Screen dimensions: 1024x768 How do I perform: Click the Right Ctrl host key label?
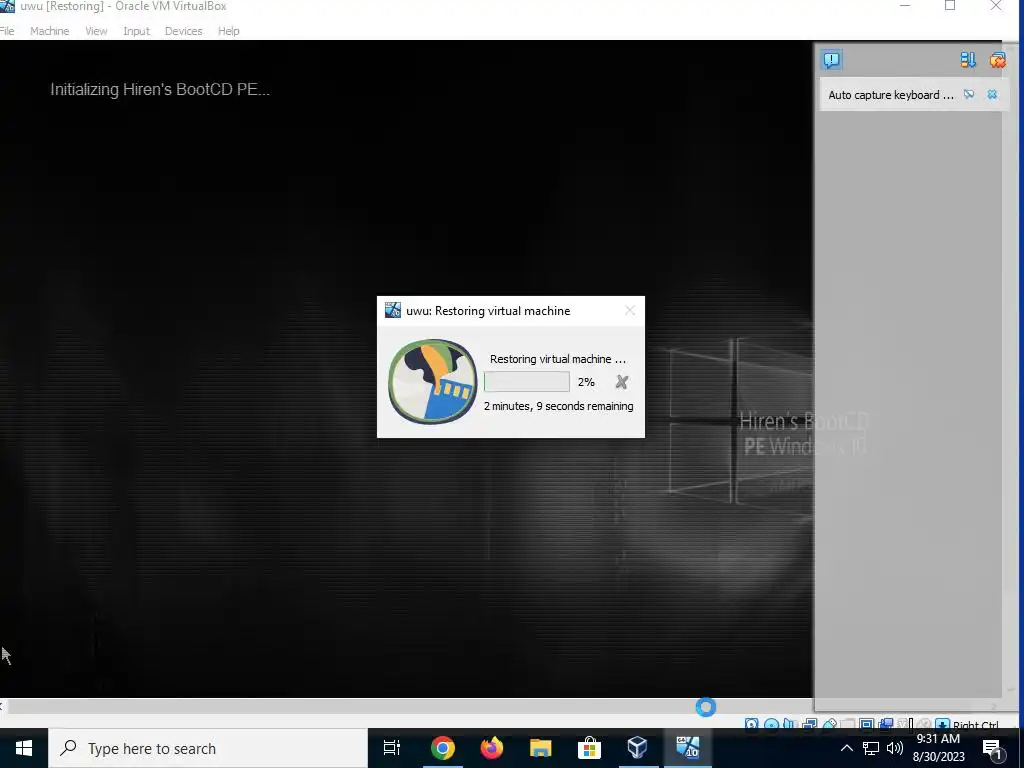point(976,724)
